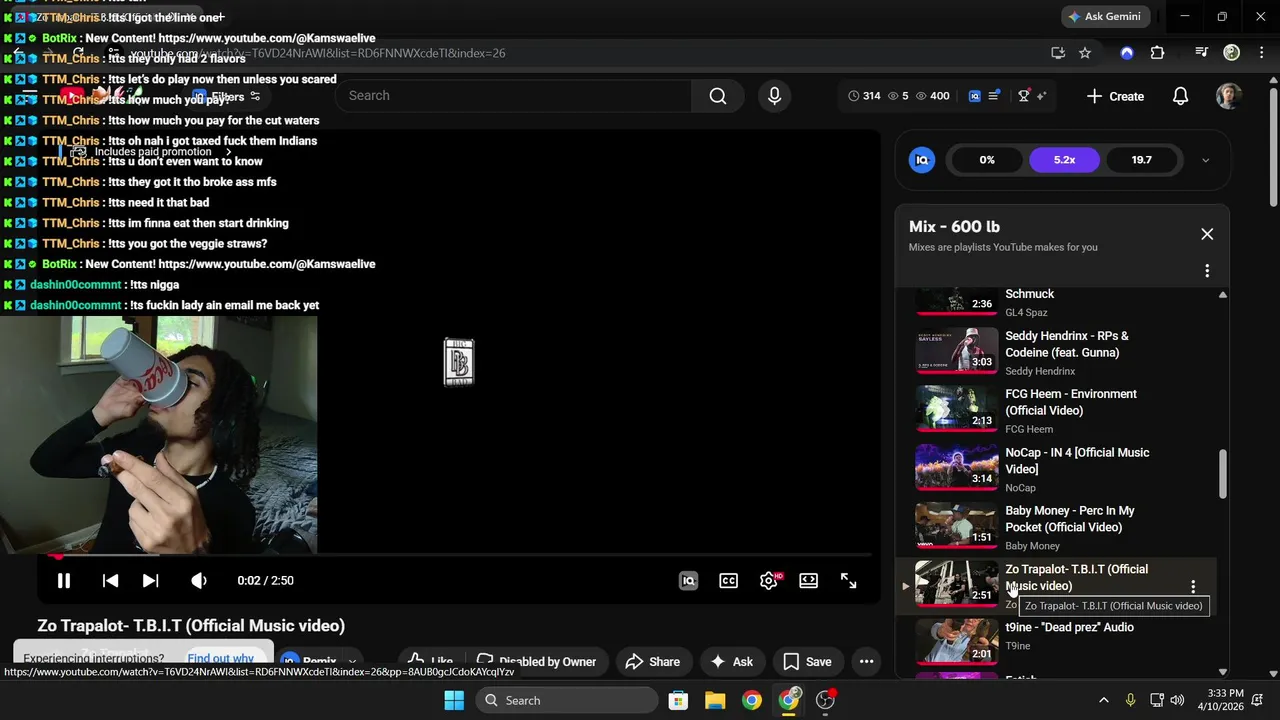Click Find out why link
Viewport: 1280px width, 720px height.
point(220,659)
